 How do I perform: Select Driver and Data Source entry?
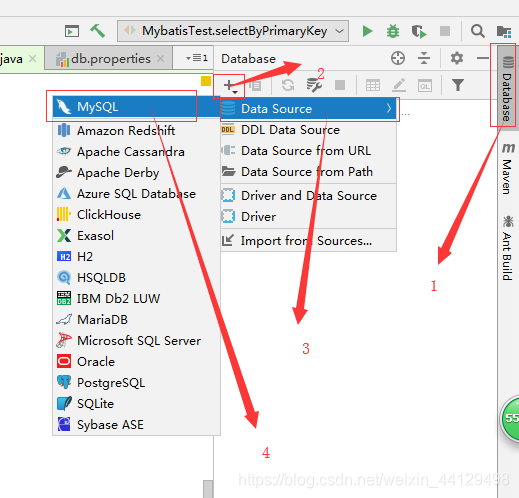click(308, 196)
